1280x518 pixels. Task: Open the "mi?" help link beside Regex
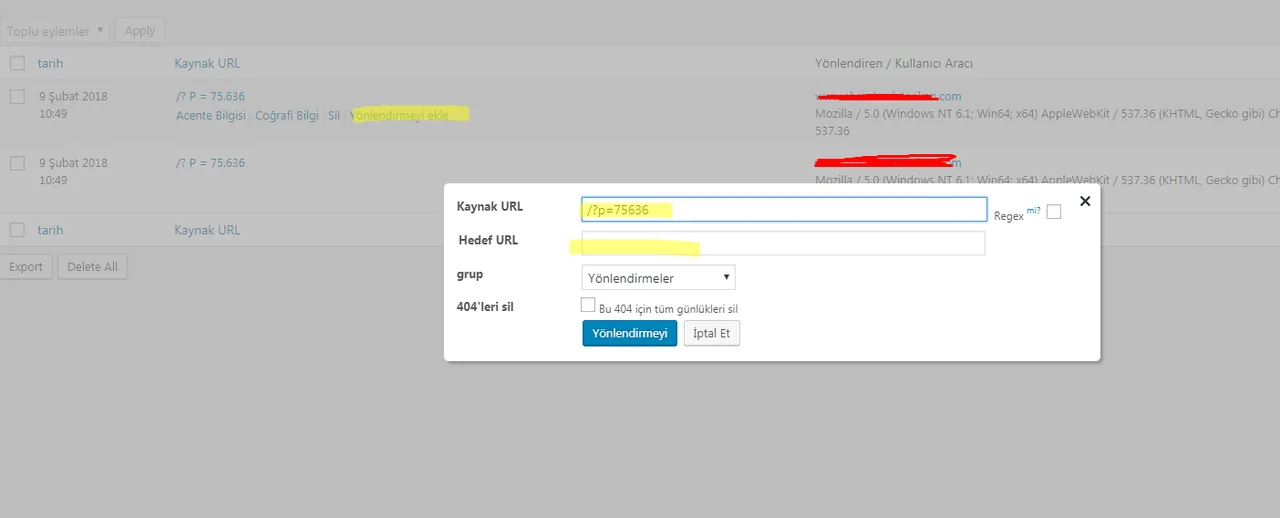[x=1033, y=211]
